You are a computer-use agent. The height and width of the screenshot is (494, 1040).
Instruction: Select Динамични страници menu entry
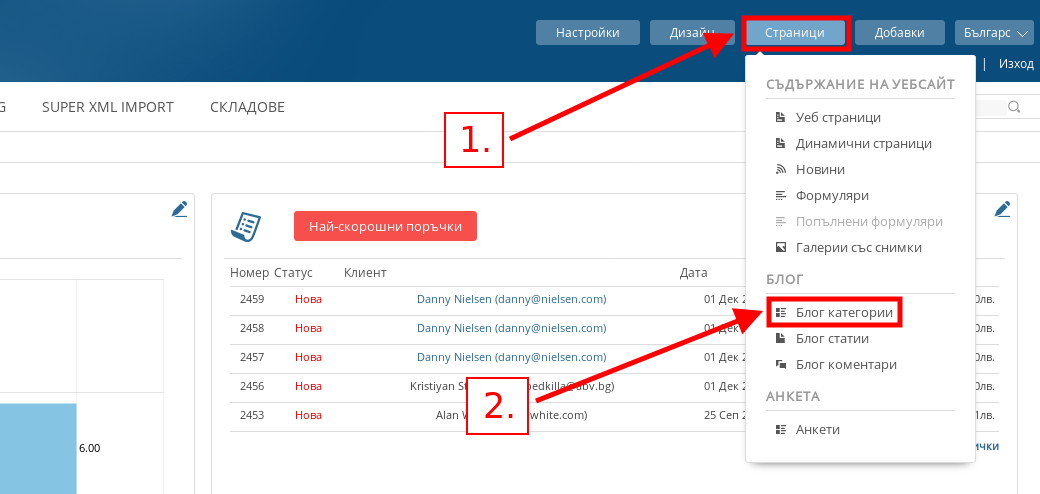[x=863, y=143]
